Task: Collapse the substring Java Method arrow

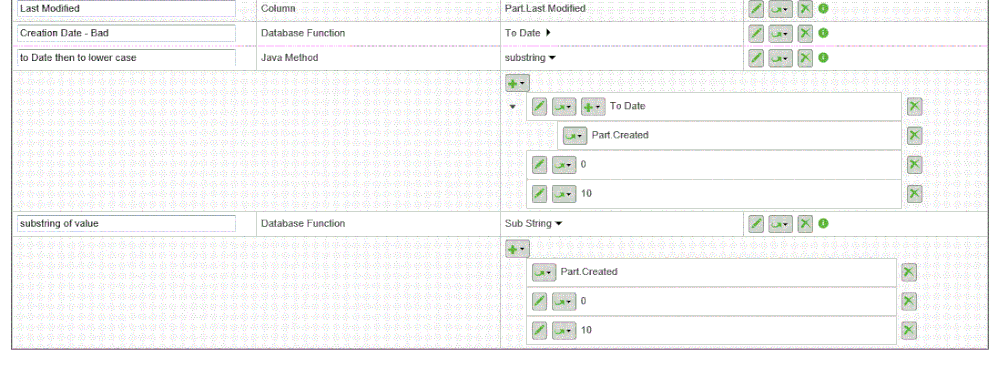Action: [552, 58]
